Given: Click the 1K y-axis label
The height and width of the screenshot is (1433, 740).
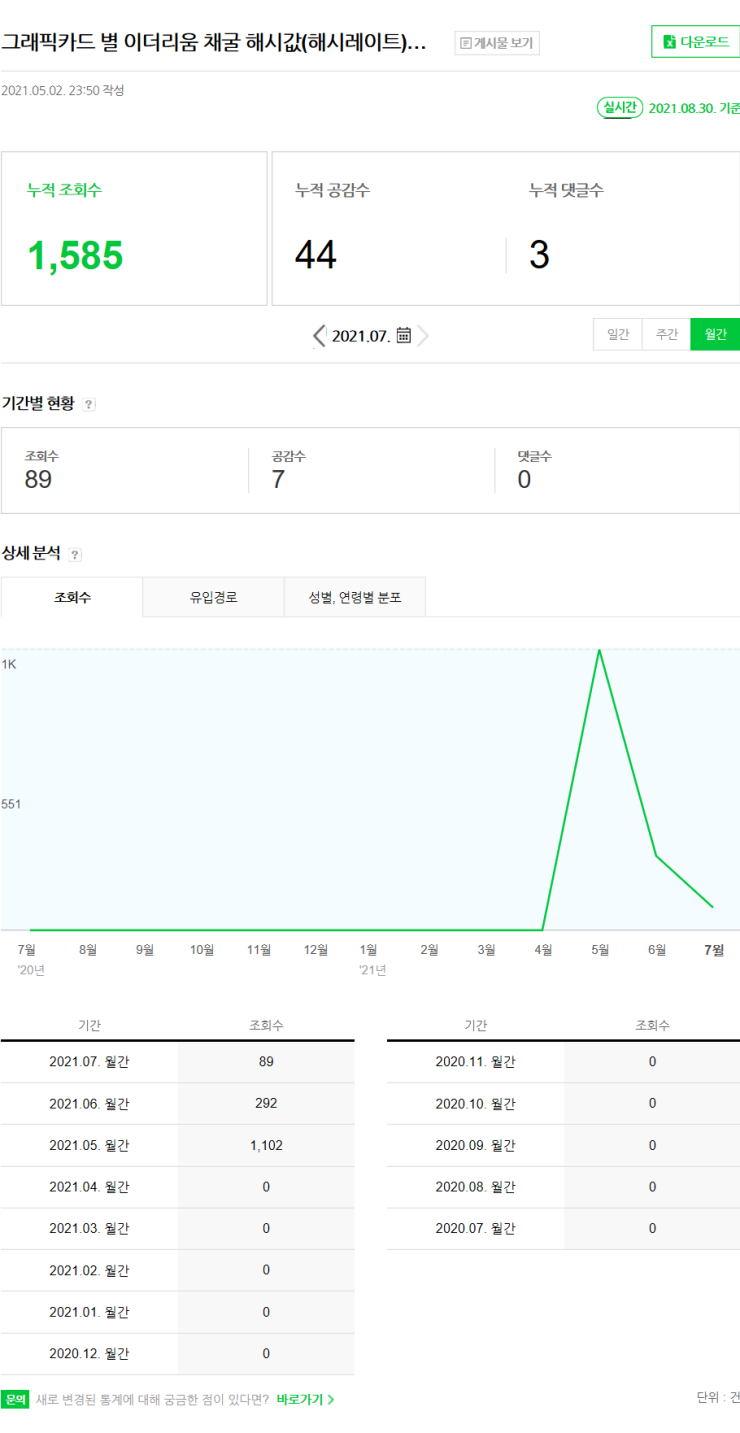Looking at the screenshot, I should click(x=9, y=665).
